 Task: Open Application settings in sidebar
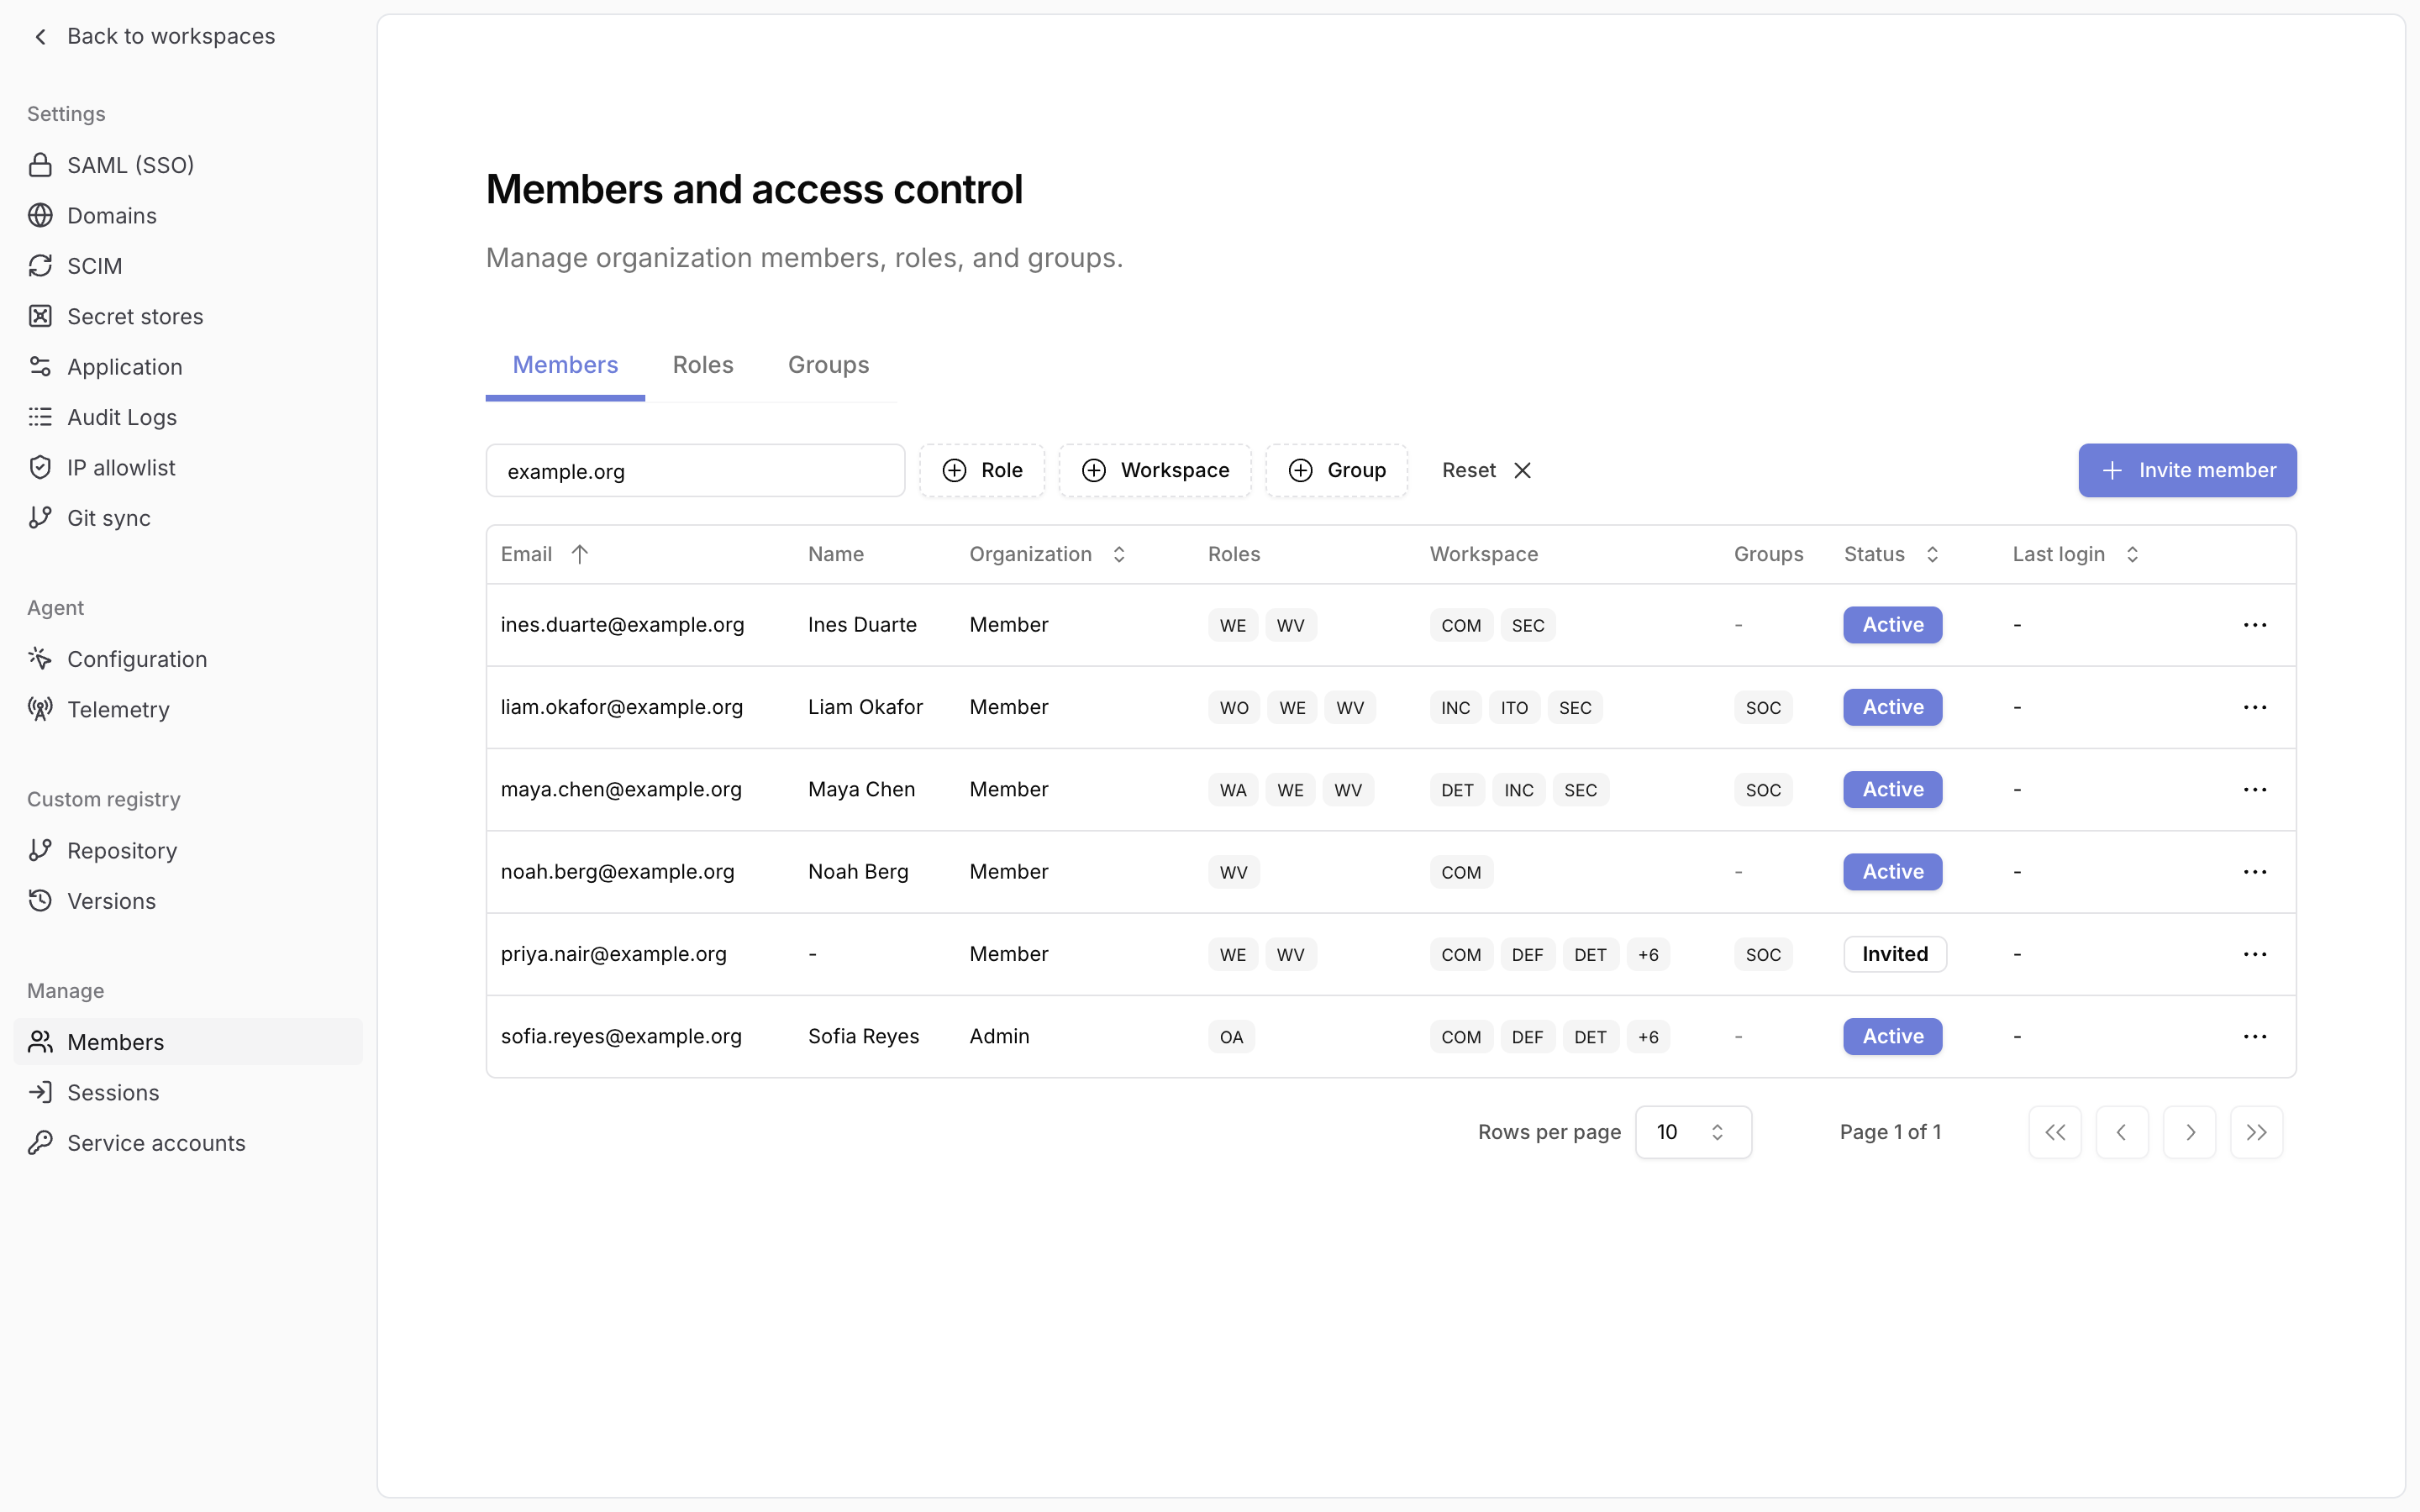188,367
